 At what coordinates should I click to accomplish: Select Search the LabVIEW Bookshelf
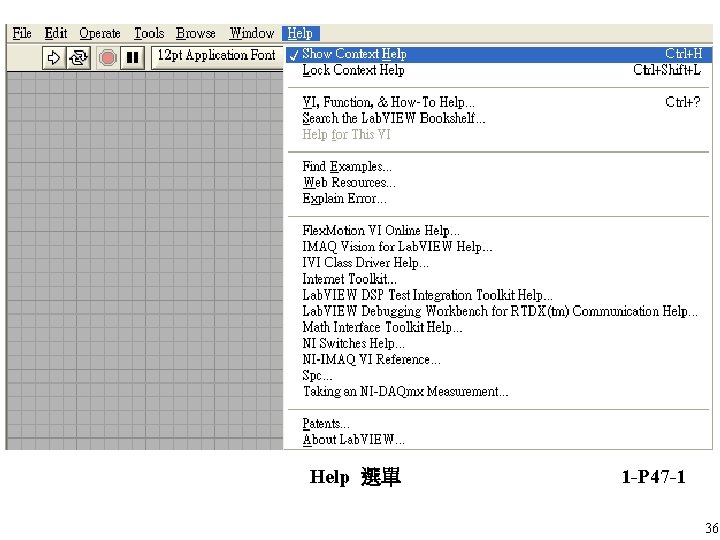[499, 118]
